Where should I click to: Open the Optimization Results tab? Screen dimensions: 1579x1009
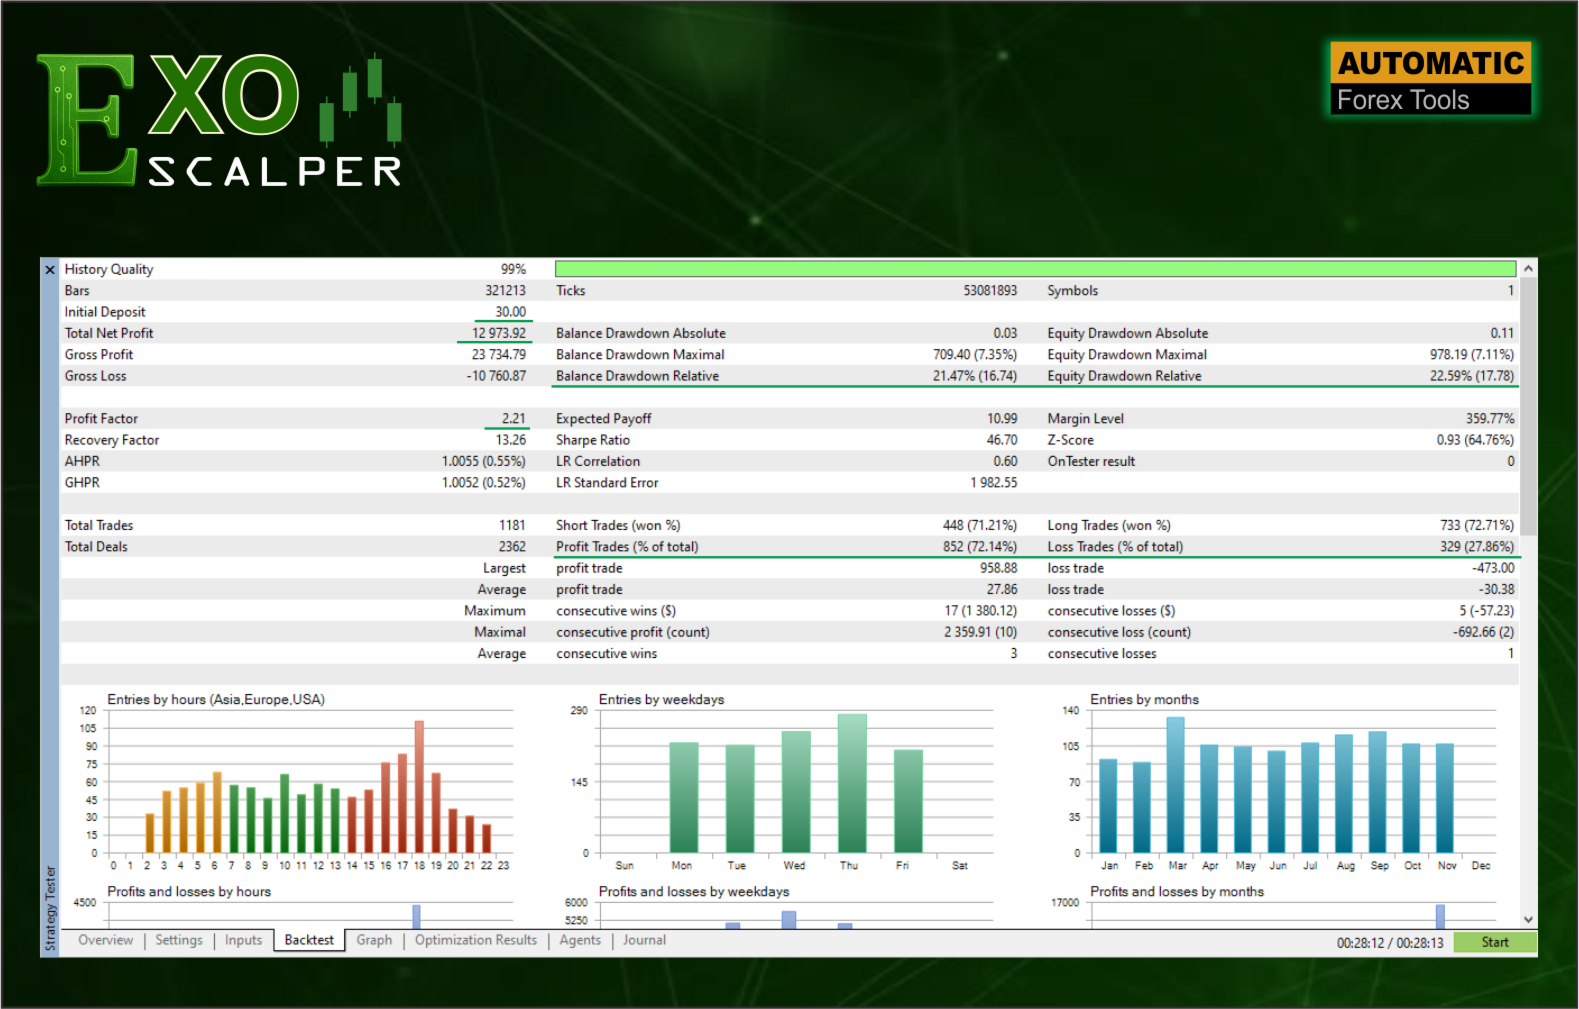[476, 940]
